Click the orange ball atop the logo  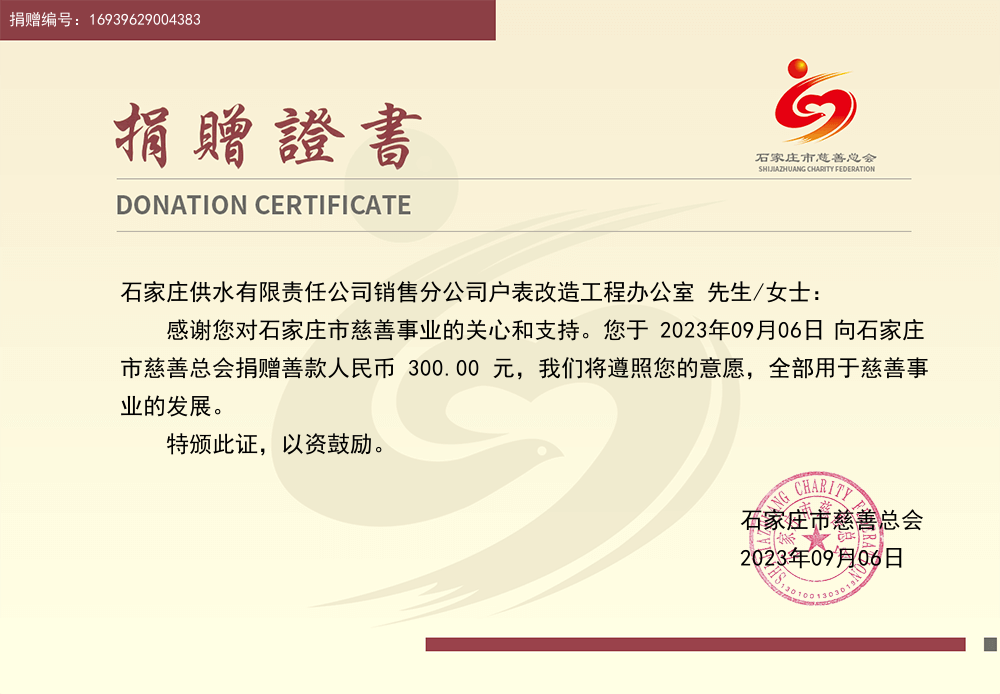coord(798,68)
